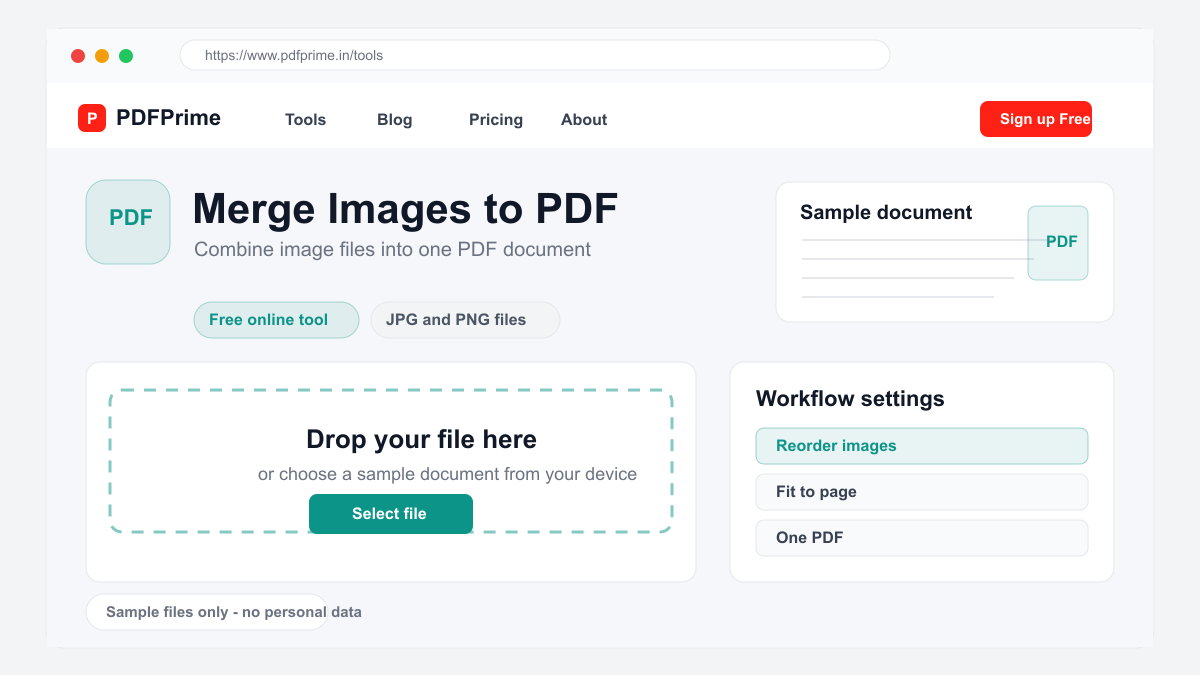The height and width of the screenshot is (675, 1200).
Task: Click the red PDFPrime logo icon
Action: point(92,118)
